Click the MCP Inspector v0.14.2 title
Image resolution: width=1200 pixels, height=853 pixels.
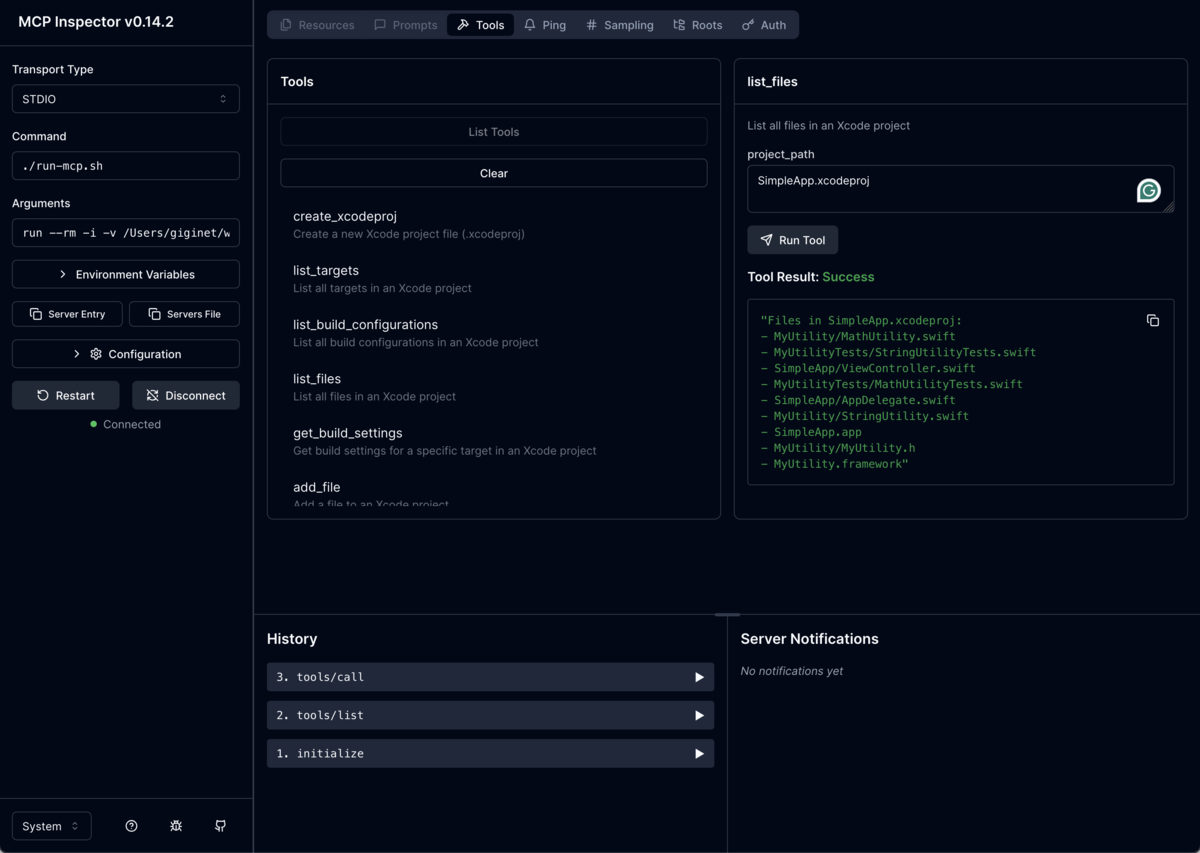[96, 22]
